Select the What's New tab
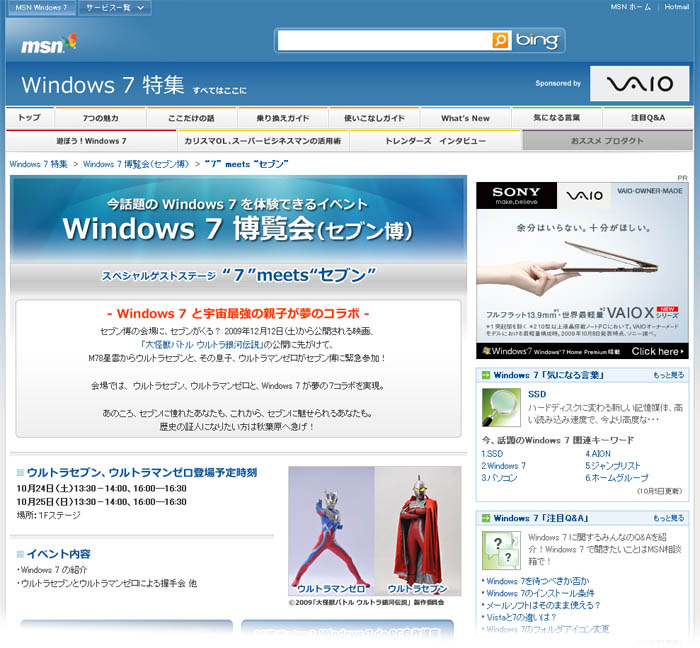 [466, 118]
